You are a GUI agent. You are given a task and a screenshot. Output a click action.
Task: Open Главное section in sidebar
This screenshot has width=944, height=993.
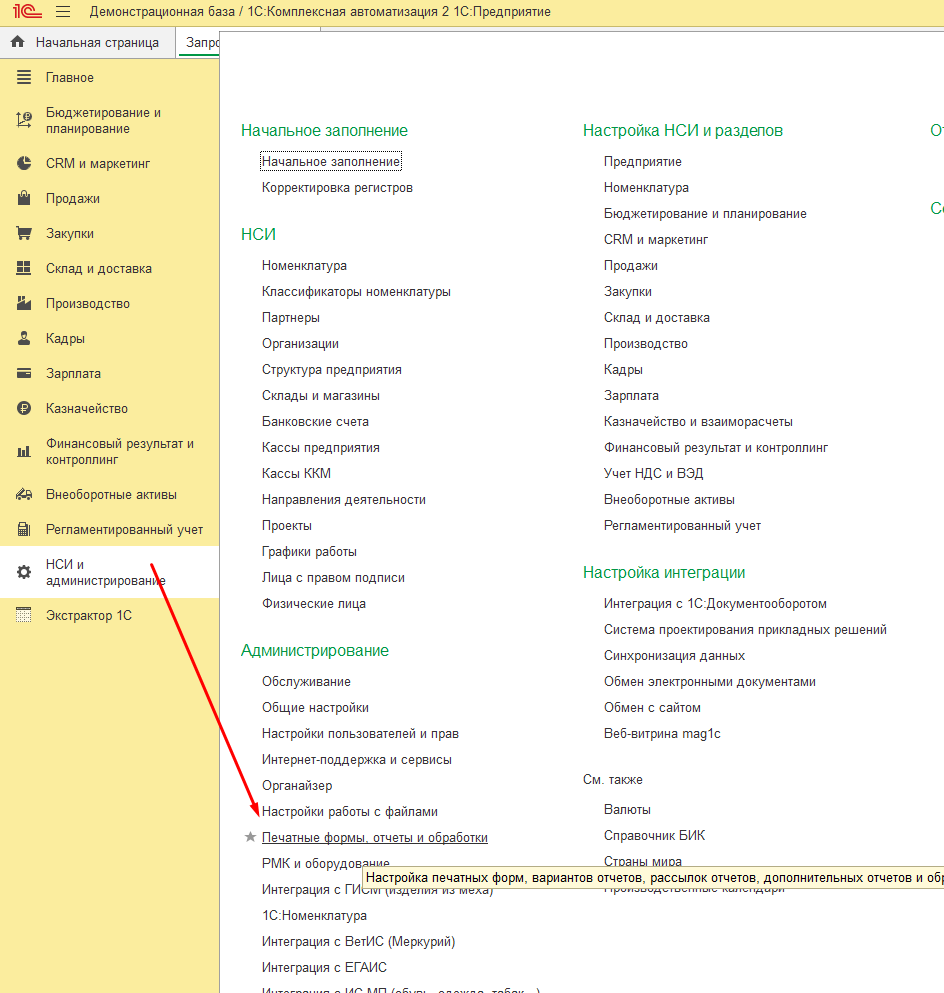70,78
